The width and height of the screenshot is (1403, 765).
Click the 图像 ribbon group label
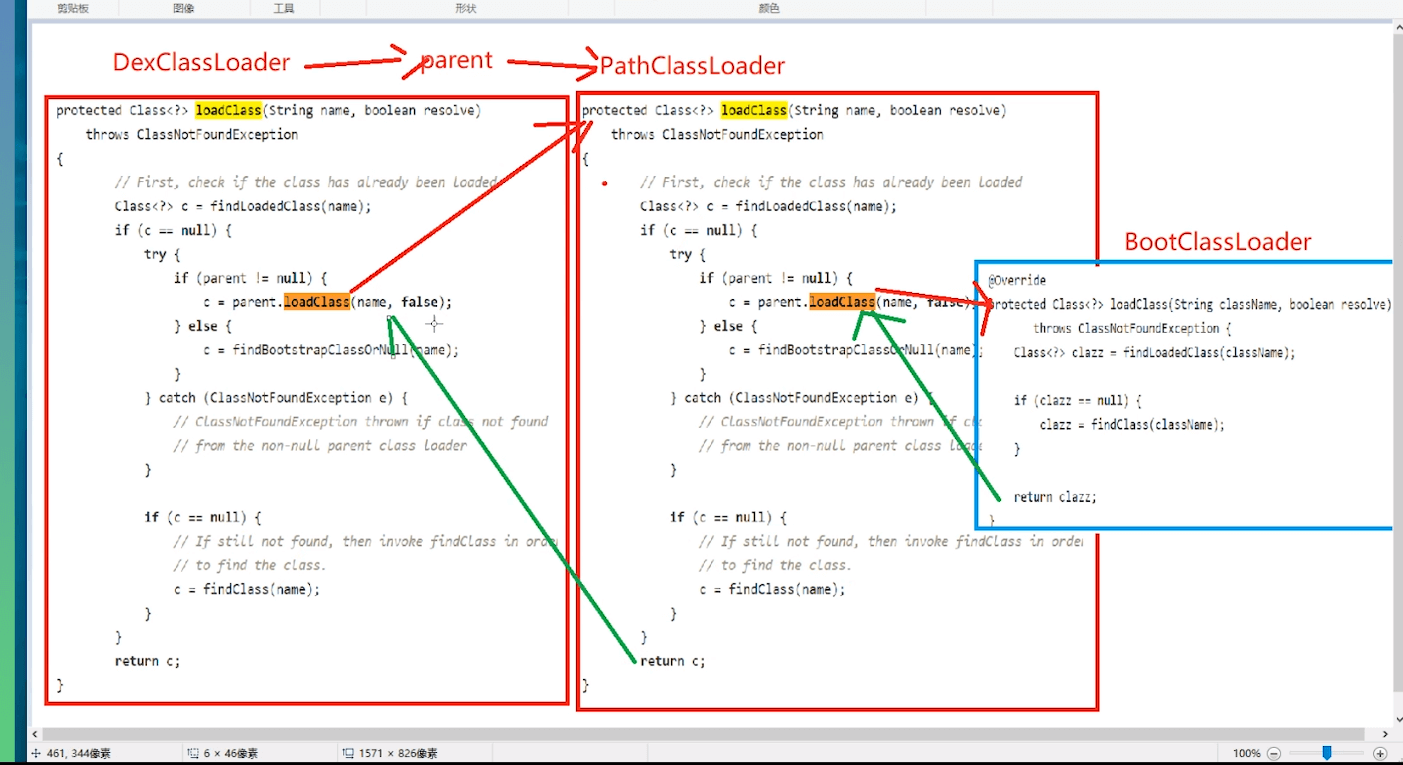point(183,8)
